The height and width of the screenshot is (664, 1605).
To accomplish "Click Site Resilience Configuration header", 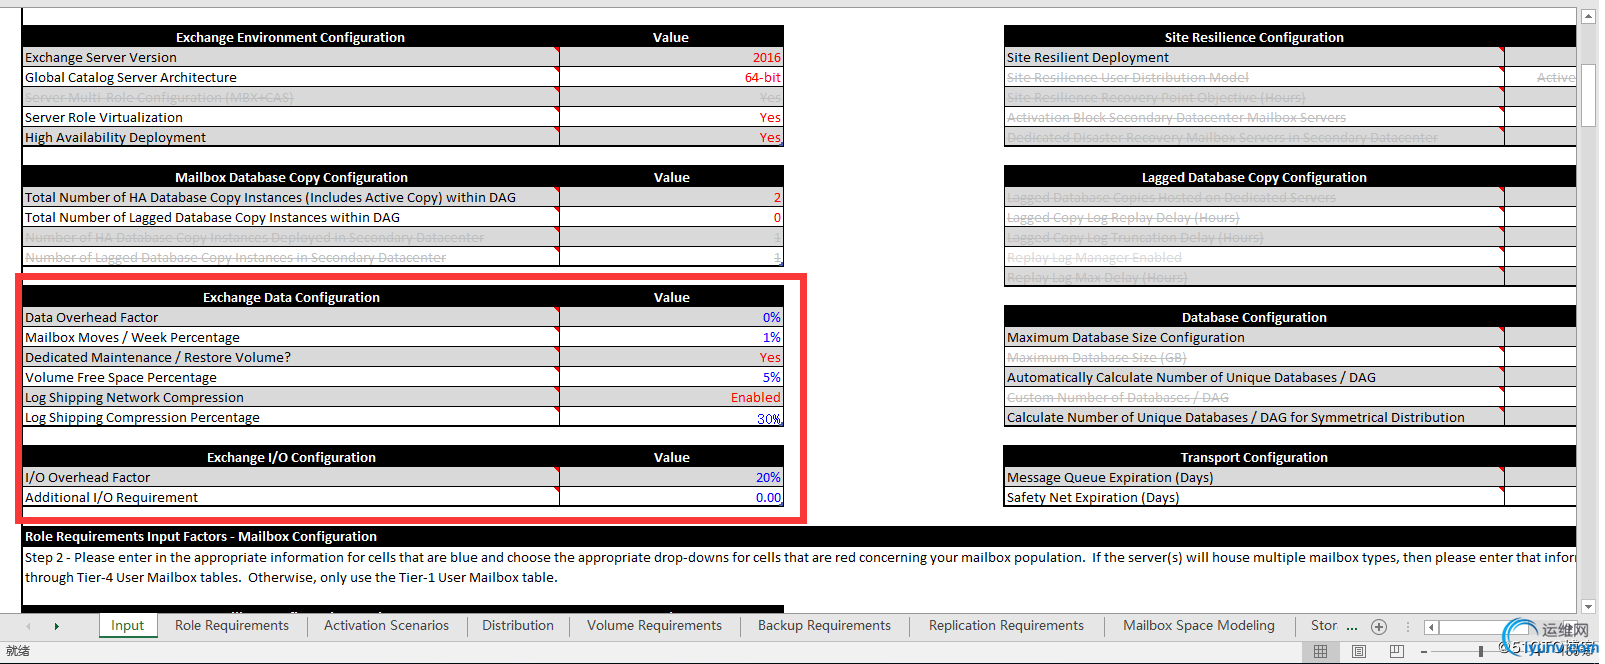I will tap(1254, 37).
